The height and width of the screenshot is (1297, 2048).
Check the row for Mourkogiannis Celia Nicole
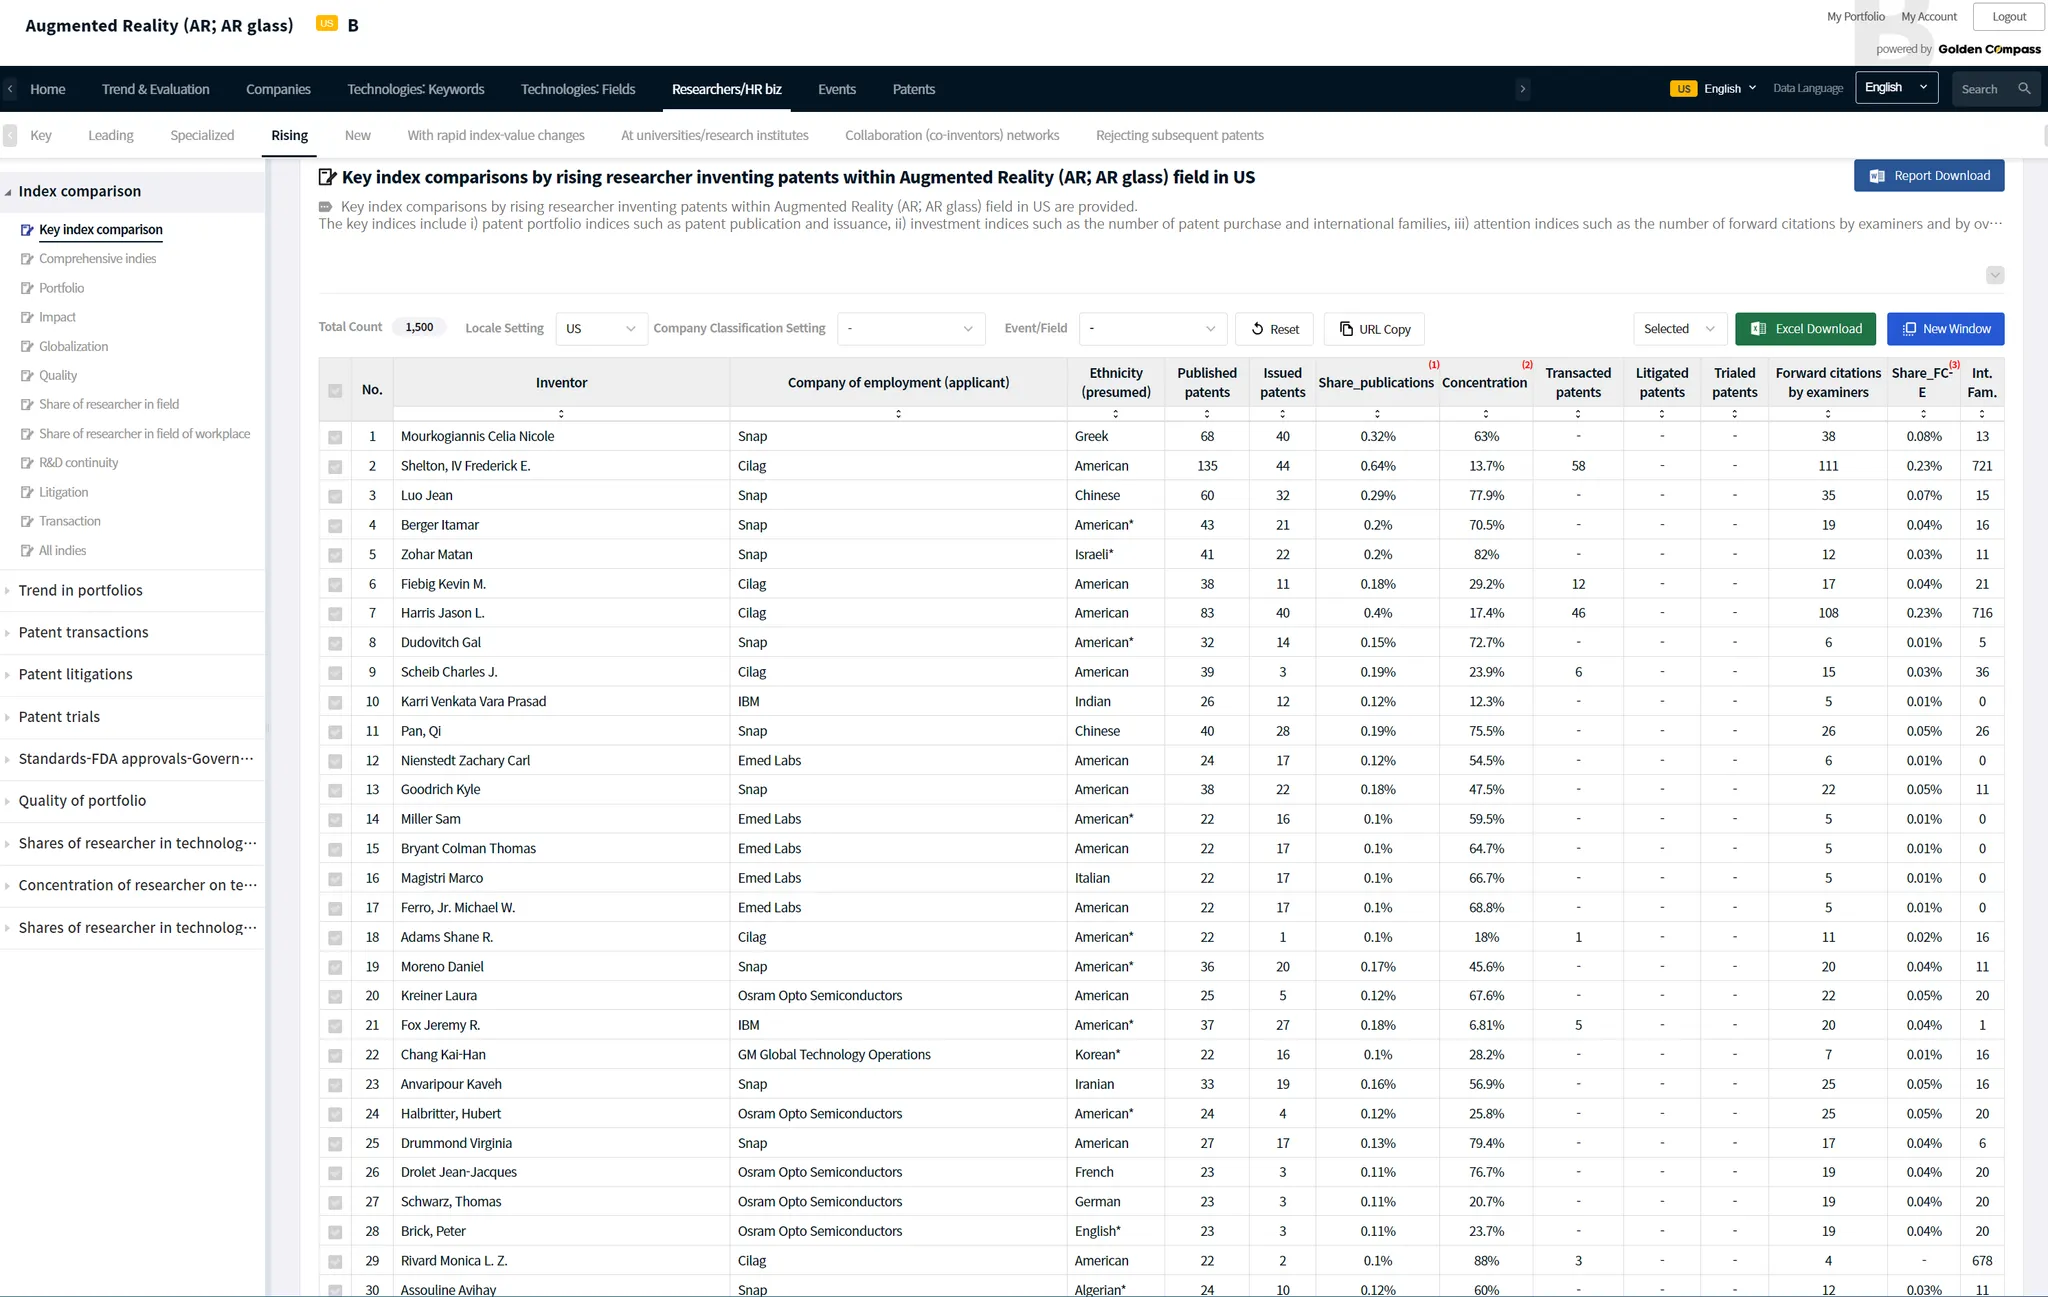click(335, 437)
